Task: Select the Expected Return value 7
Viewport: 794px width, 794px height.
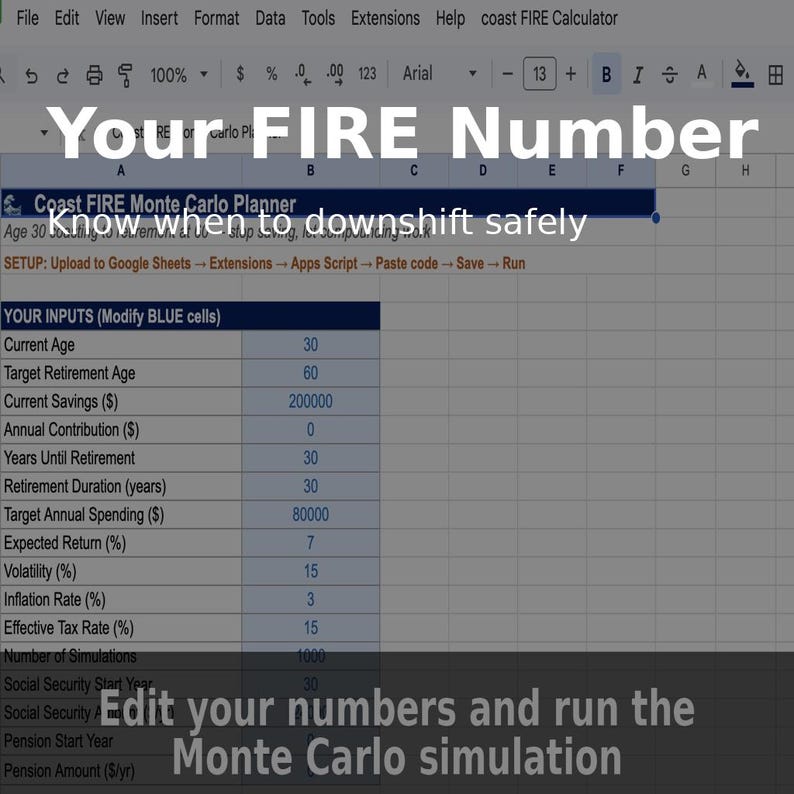Action: coord(310,543)
